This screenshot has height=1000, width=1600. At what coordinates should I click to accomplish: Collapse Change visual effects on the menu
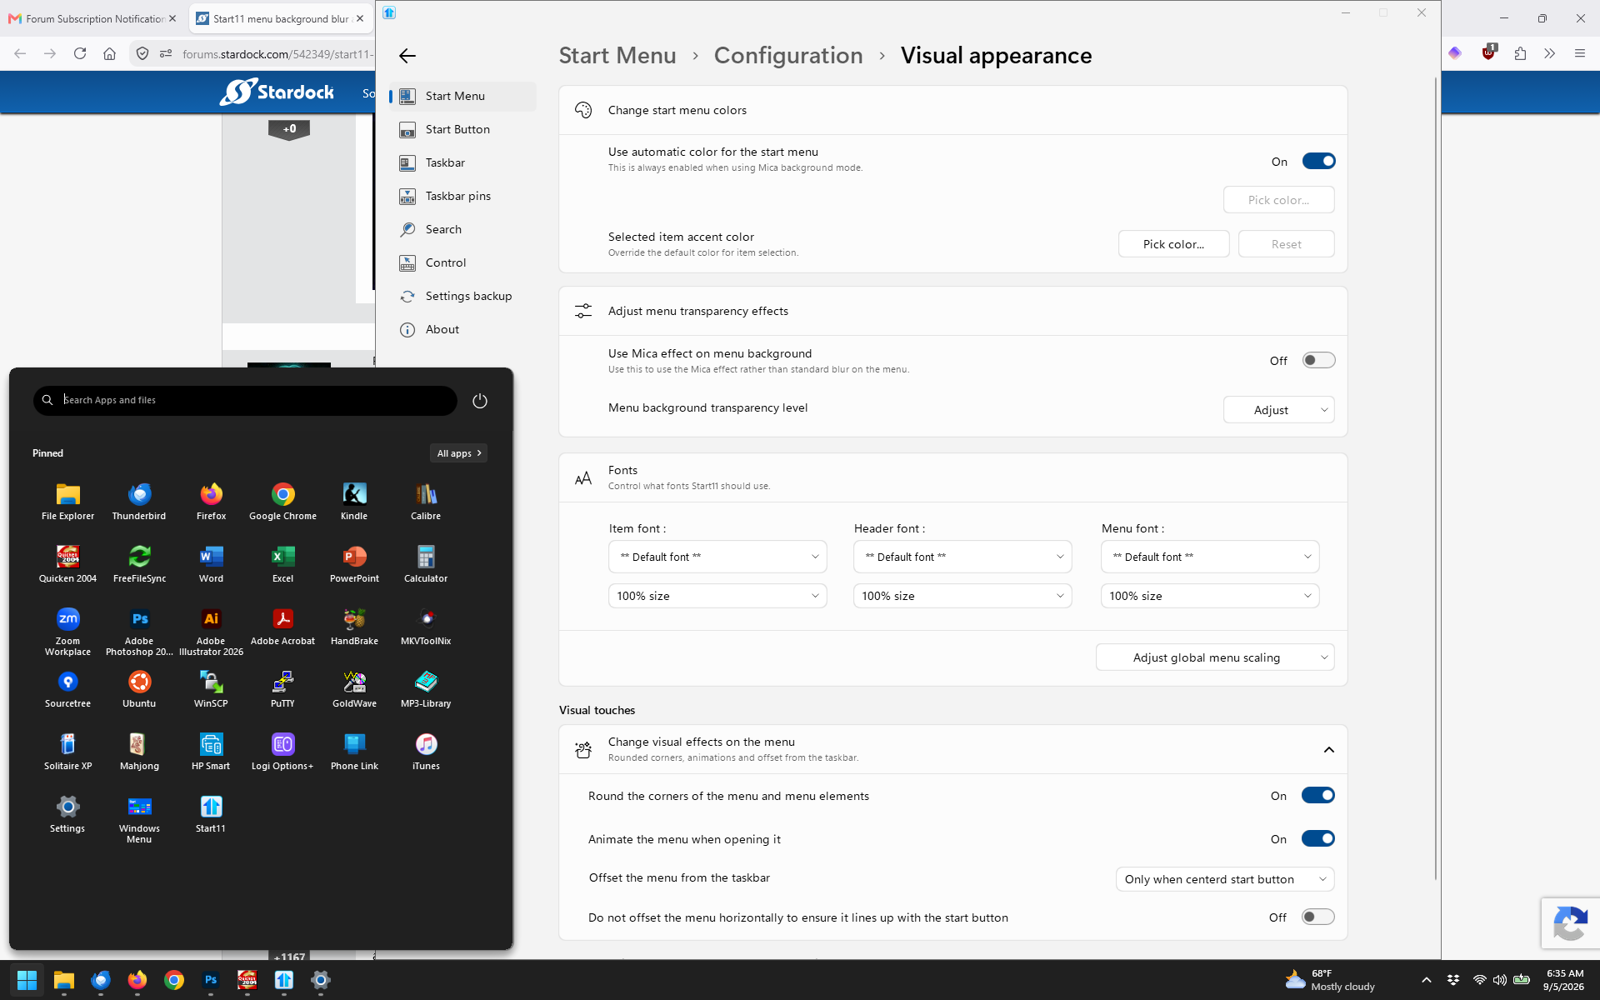pos(1329,750)
